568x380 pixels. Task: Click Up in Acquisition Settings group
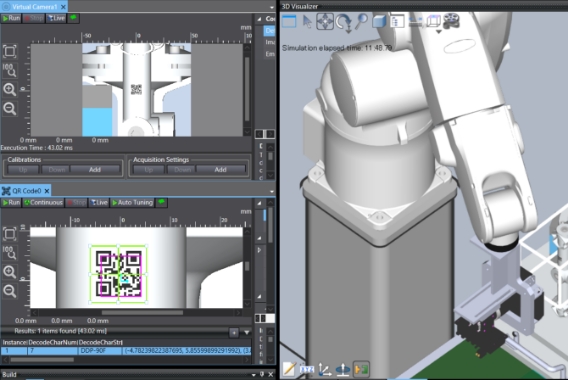point(149,169)
